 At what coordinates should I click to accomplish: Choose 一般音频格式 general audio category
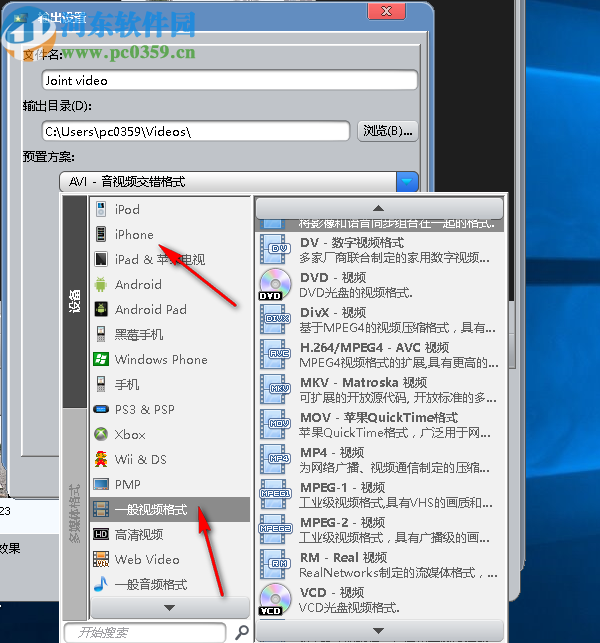[x=170, y=584]
